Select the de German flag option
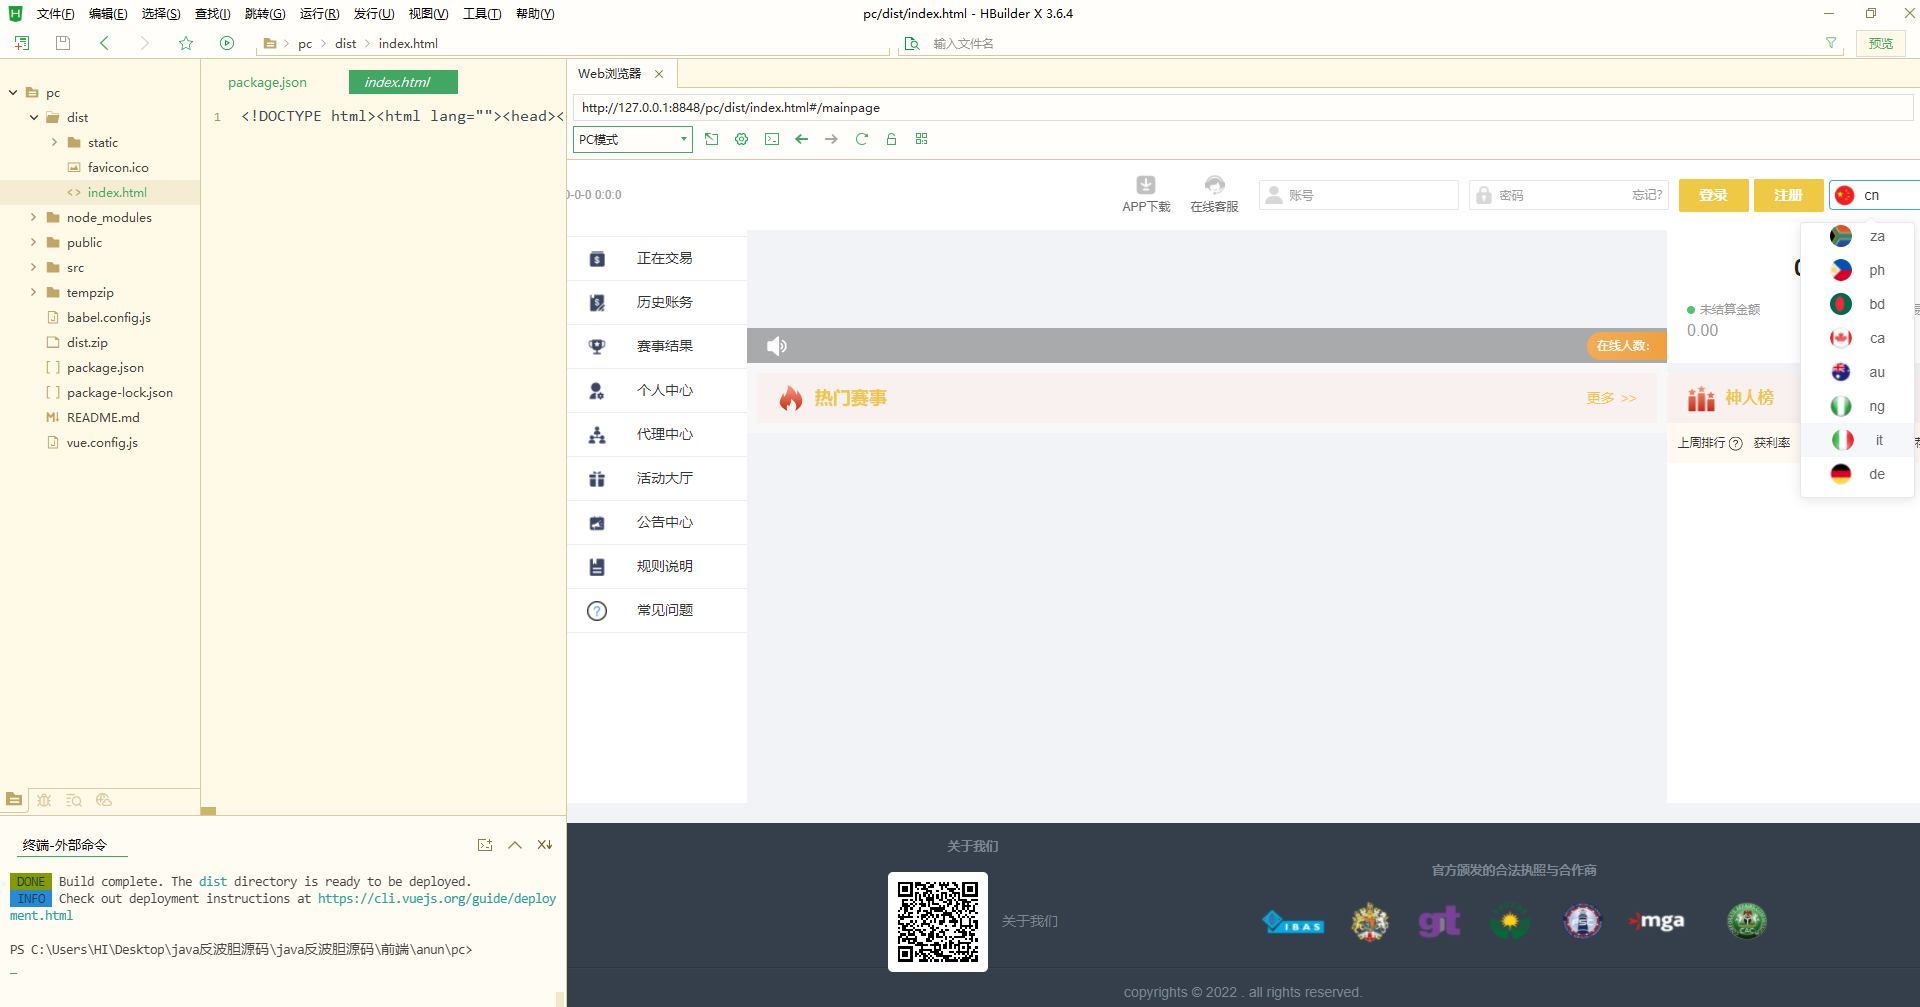Screen dimensions: 1920x1007 (1858, 474)
